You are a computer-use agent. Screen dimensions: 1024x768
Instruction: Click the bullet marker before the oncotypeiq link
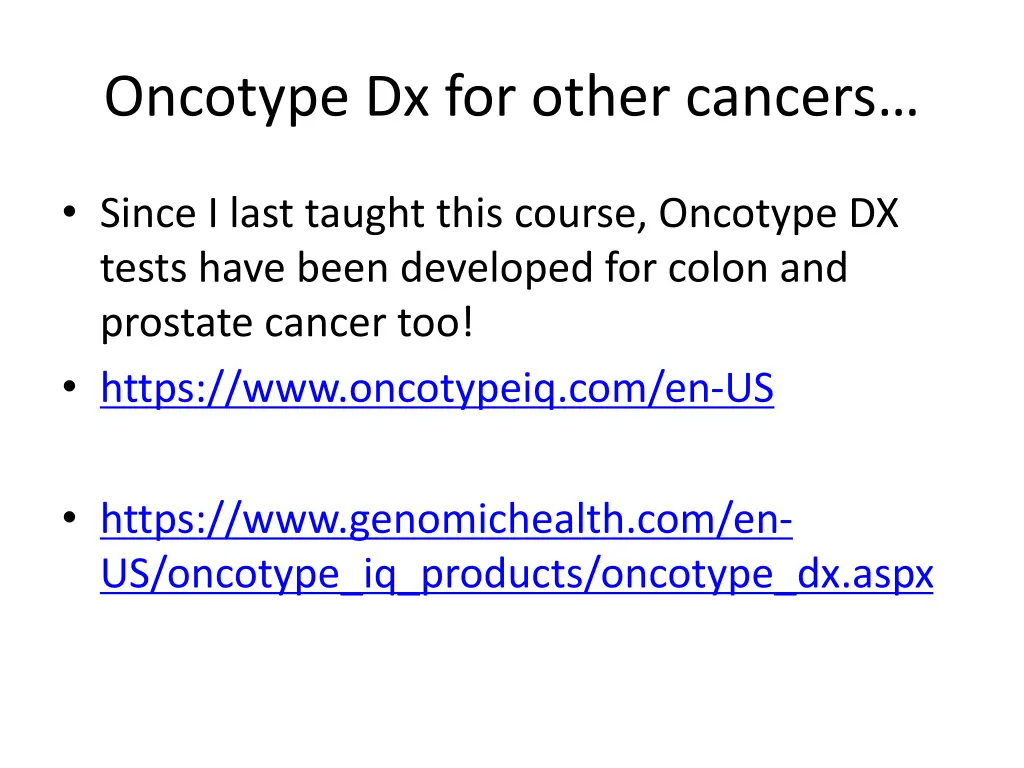coord(67,390)
